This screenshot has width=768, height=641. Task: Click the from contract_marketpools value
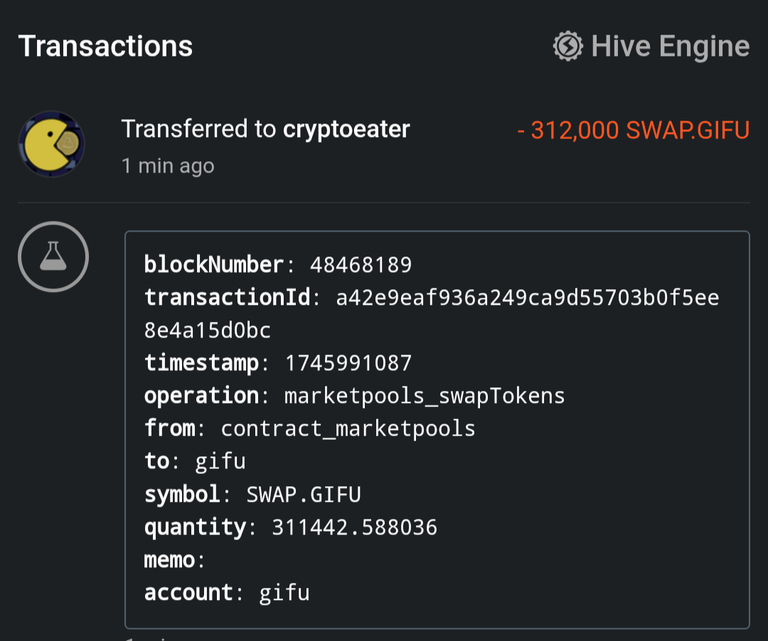(348, 429)
